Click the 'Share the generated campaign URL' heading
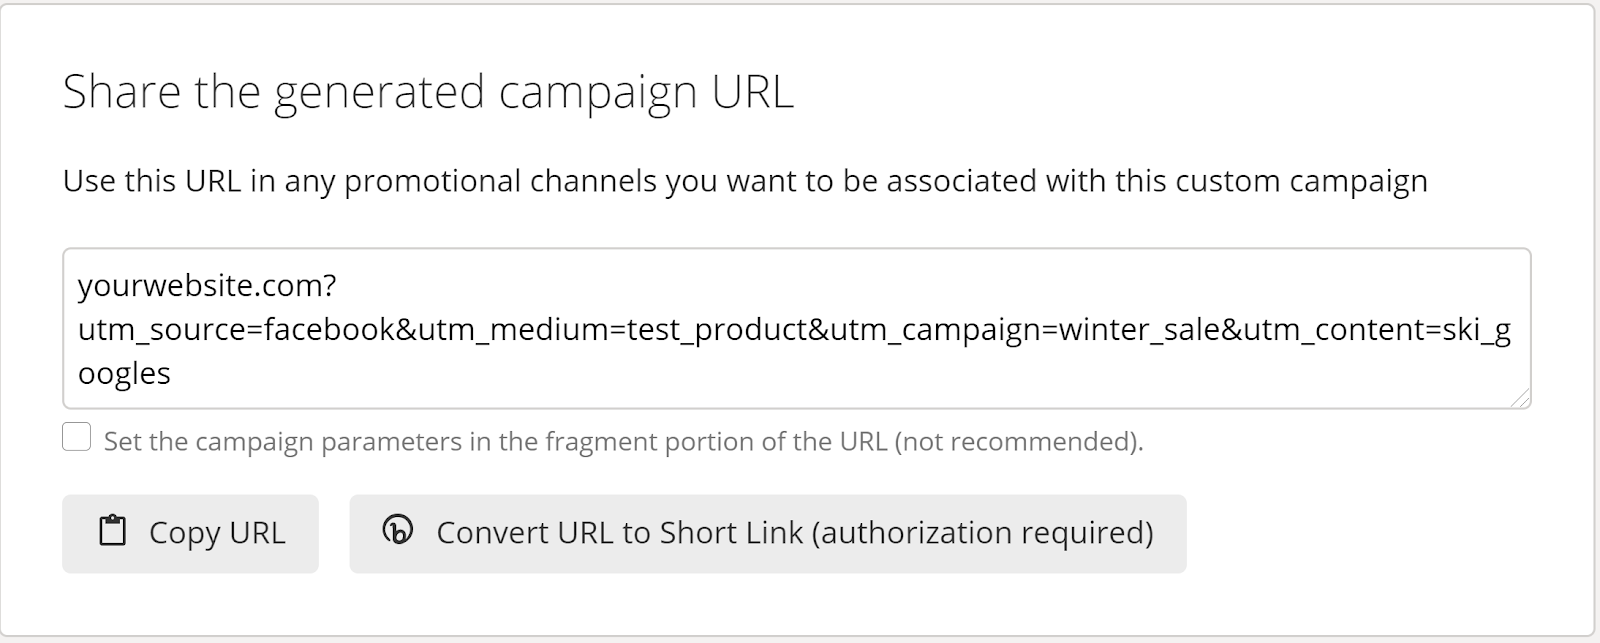This screenshot has height=643, width=1600. click(x=428, y=93)
